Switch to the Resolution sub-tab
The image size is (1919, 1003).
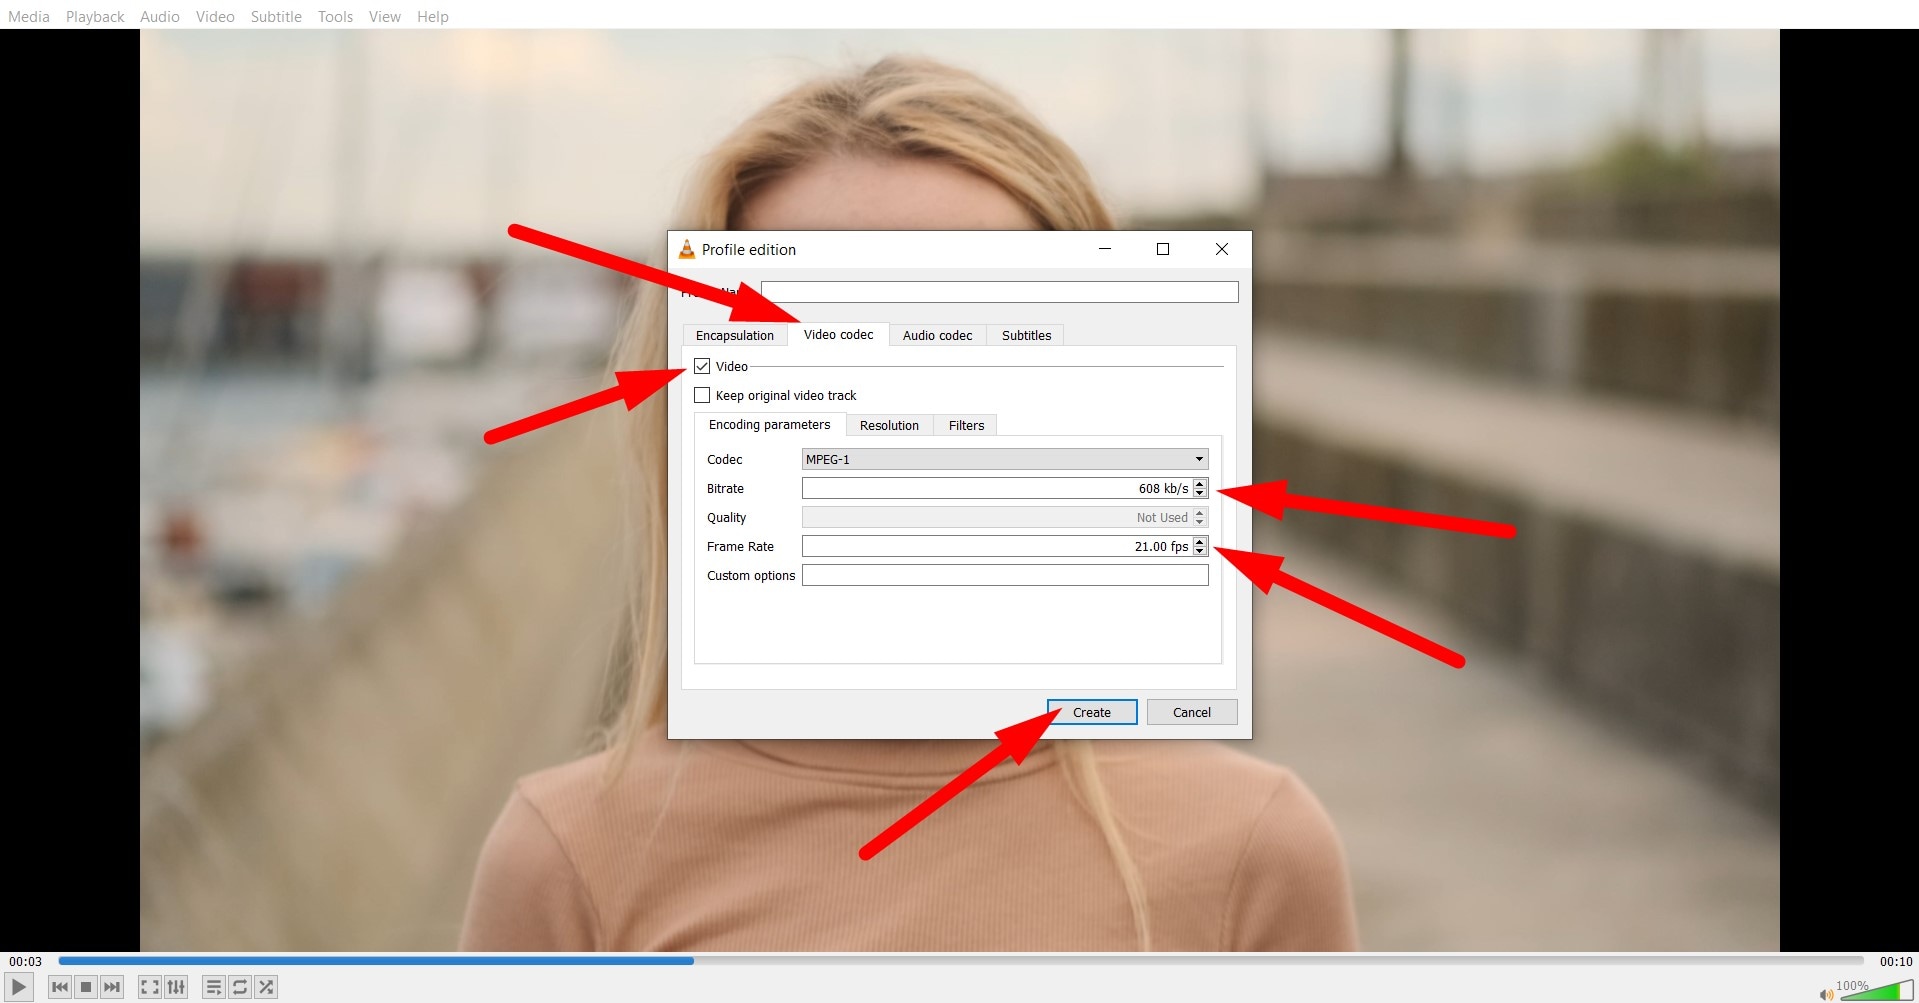[889, 425]
